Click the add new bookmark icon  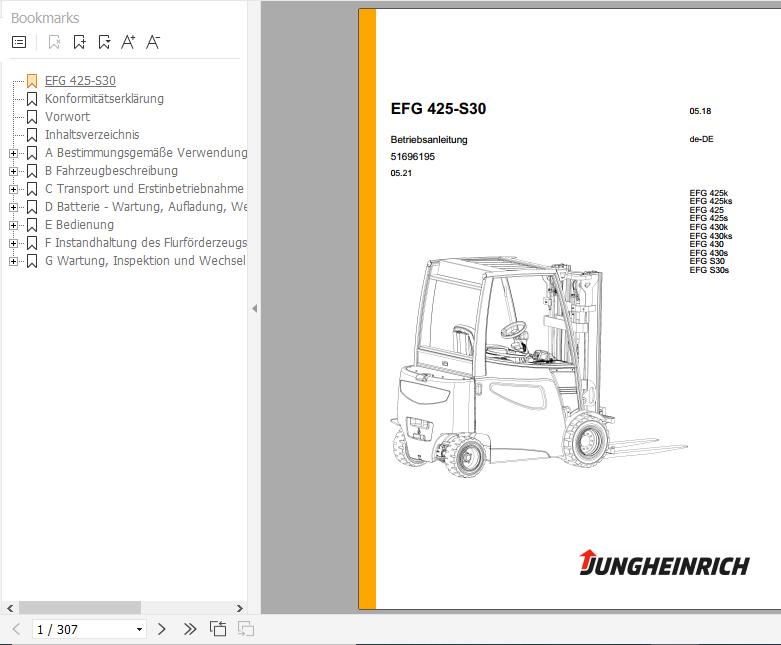point(79,42)
